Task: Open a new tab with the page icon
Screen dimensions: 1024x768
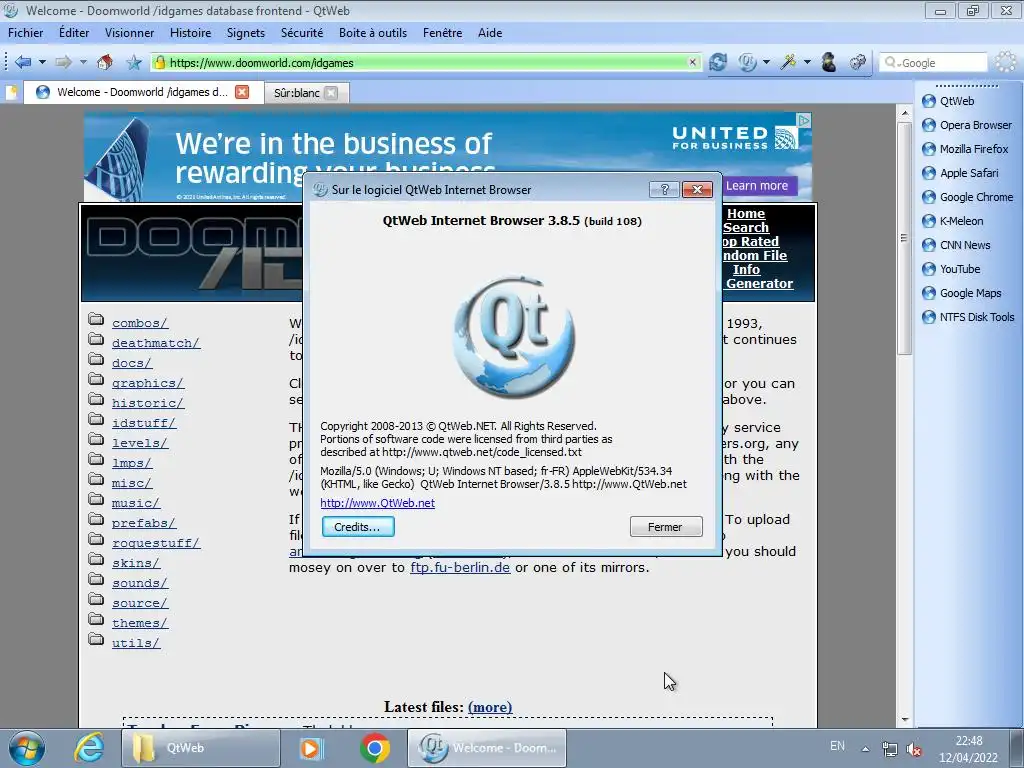Action: [x=12, y=92]
